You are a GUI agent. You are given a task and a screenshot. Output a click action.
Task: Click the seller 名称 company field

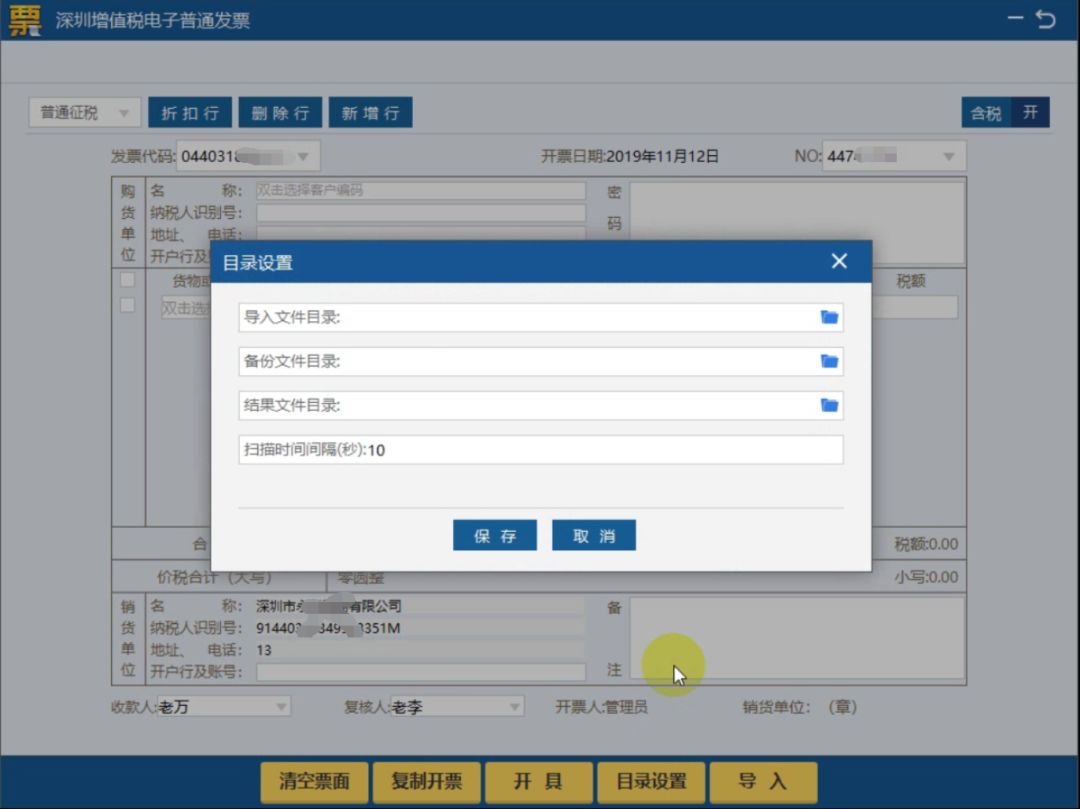(x=421, y=607)
